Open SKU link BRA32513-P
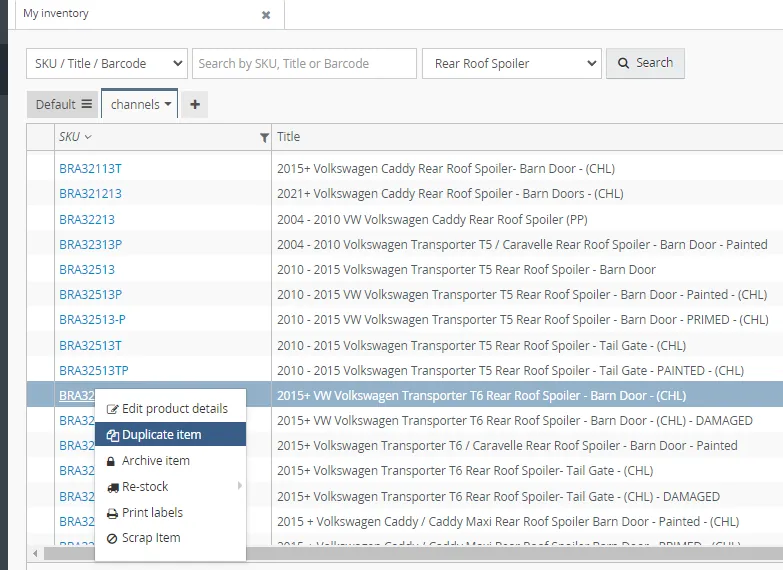 [92, 320]
